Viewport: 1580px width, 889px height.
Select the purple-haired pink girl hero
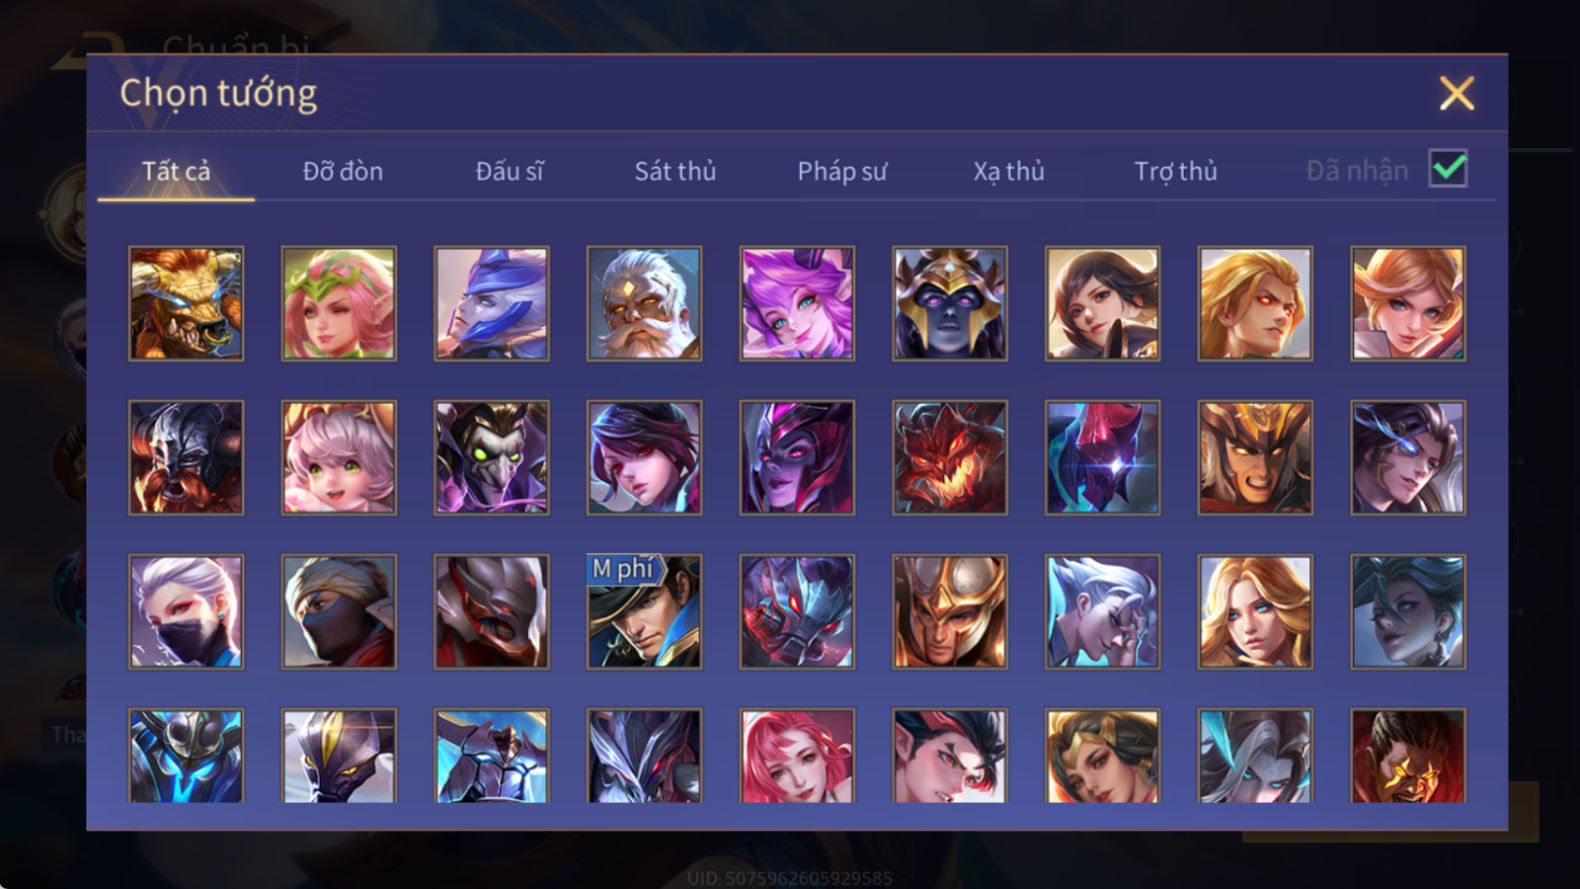point(797,304)
